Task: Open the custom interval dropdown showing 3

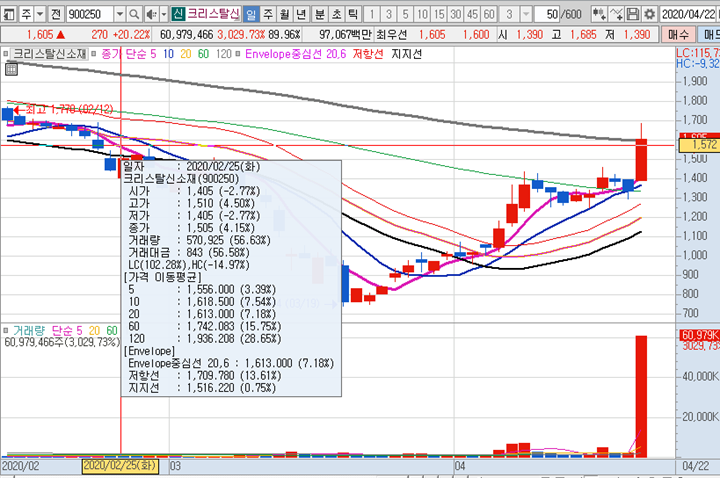Action: [x=526, y=15]
